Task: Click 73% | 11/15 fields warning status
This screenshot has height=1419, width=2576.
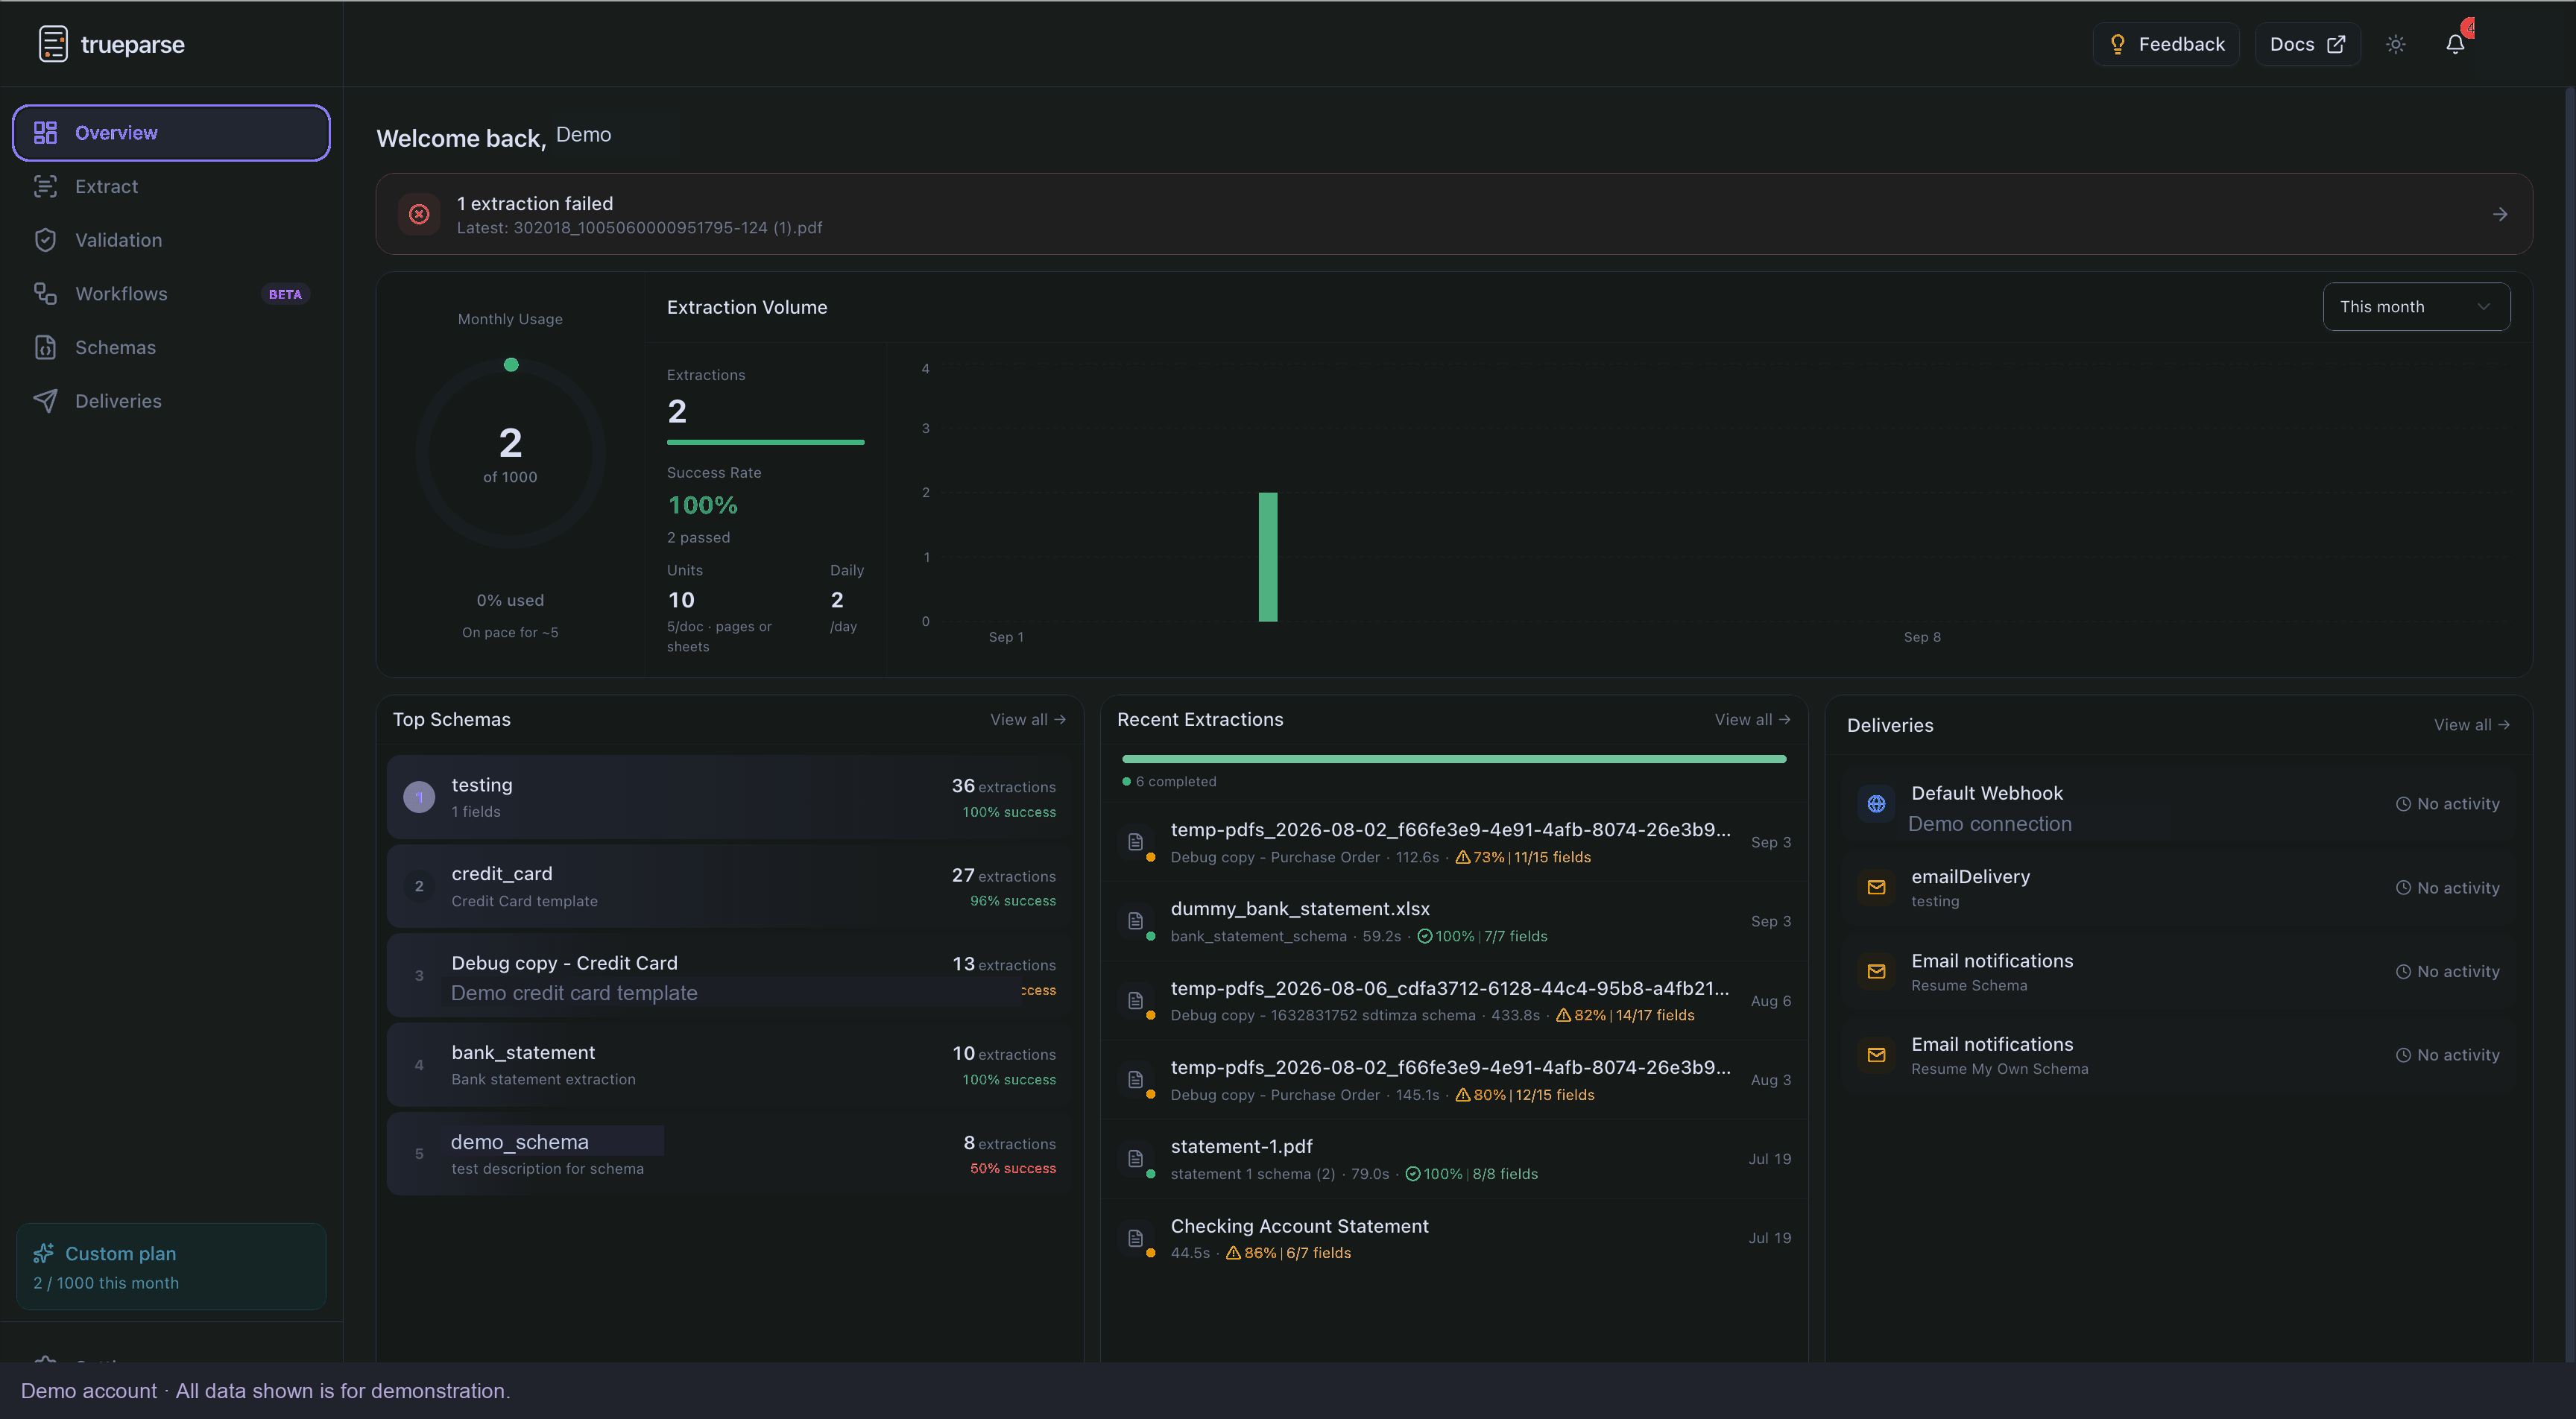Action: click(1523, 858)
